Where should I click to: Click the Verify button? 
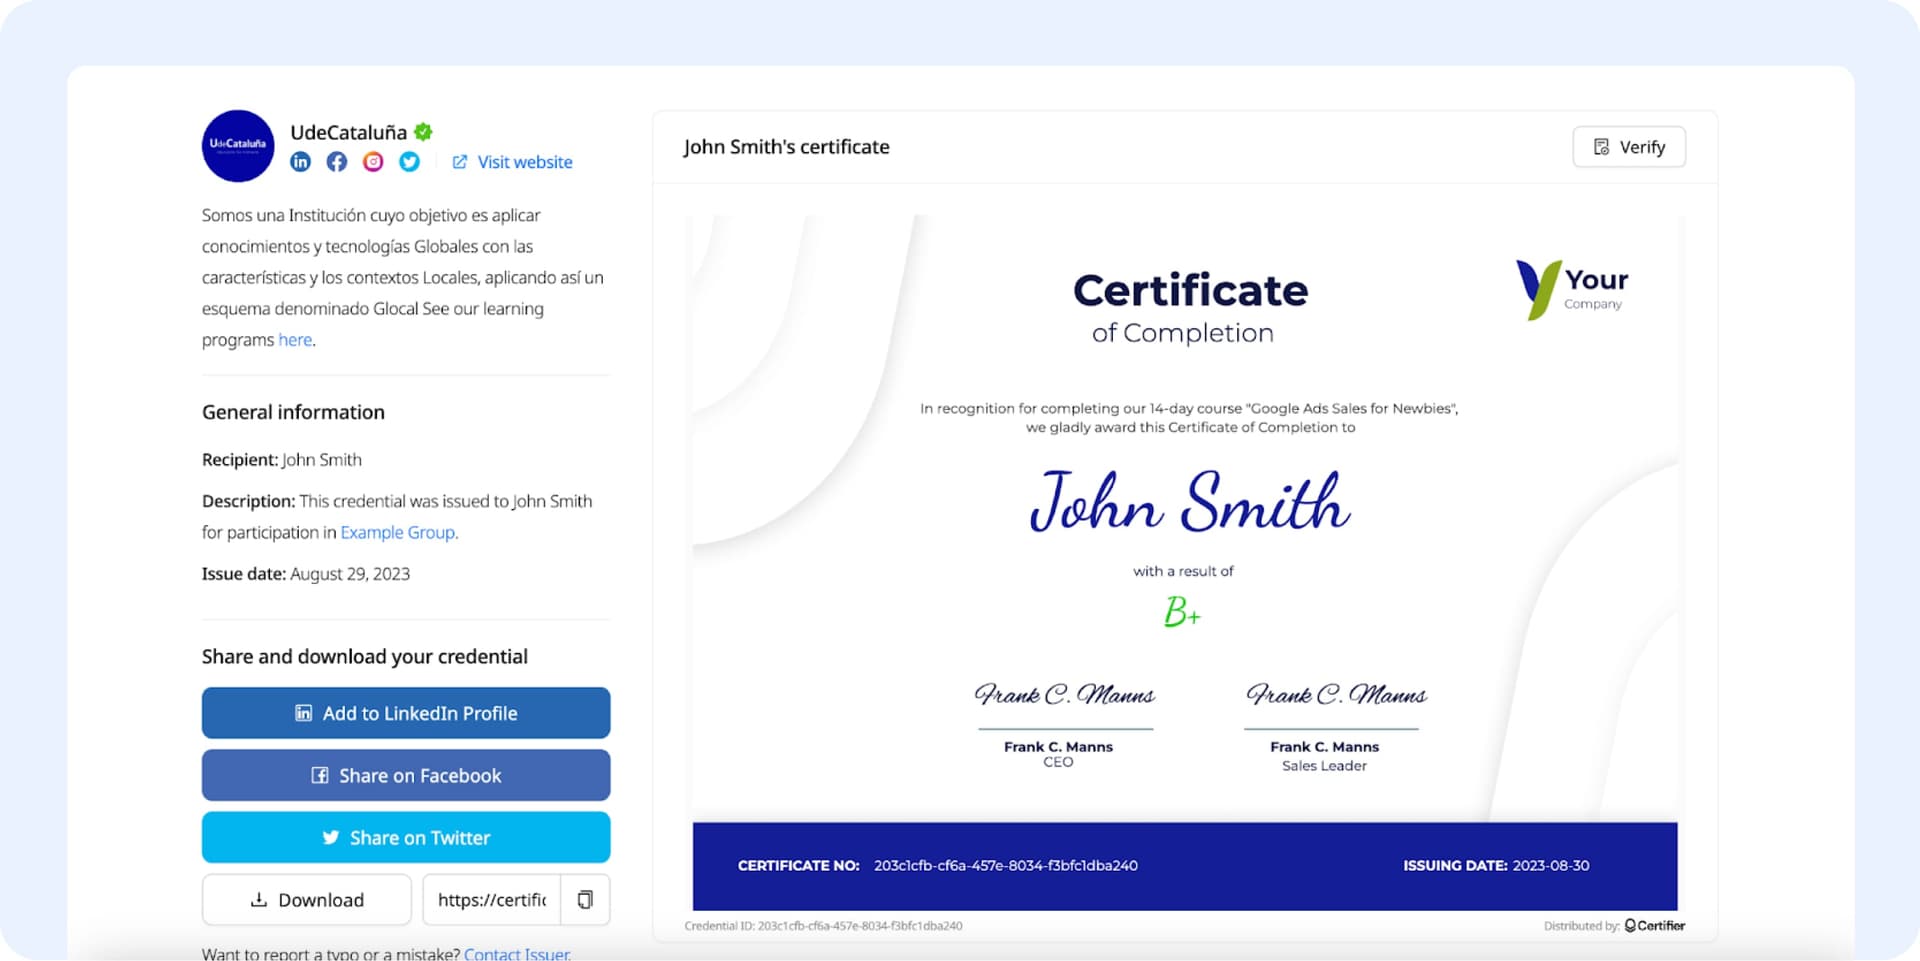tap(1629, 147)
